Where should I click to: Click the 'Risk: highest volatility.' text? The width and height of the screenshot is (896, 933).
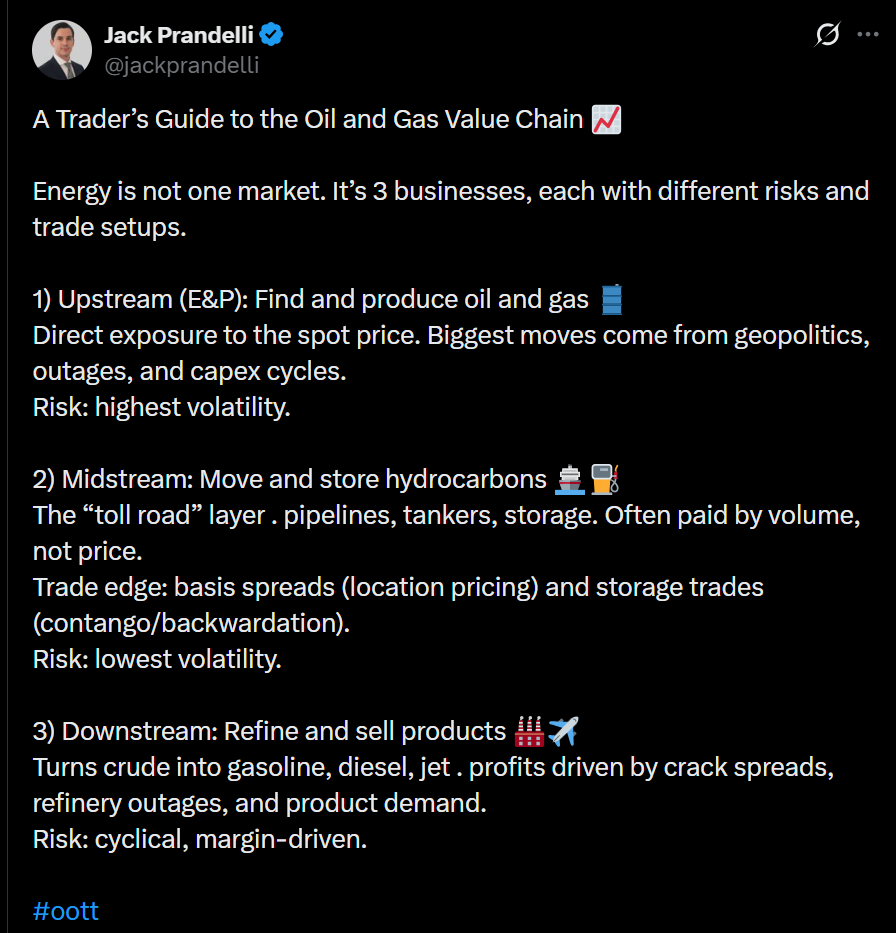tap(161, 407)
